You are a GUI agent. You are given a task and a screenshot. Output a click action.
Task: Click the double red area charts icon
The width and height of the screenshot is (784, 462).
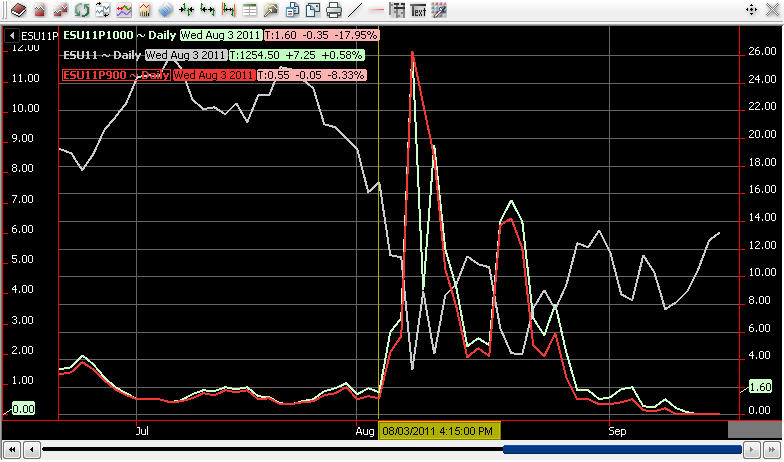point(61,10)
